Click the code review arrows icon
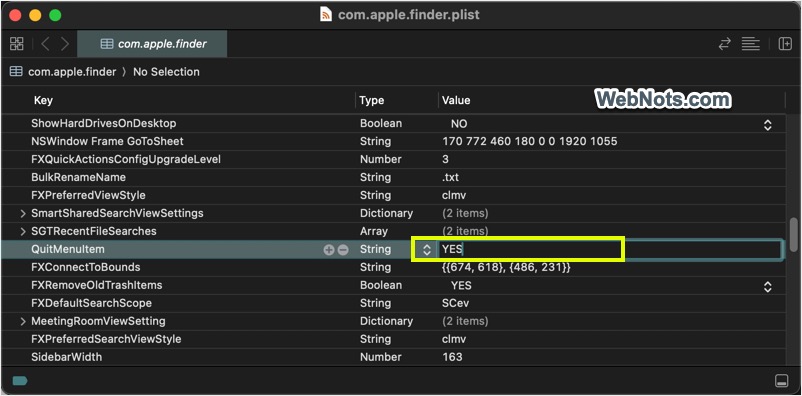 (724, 44)
